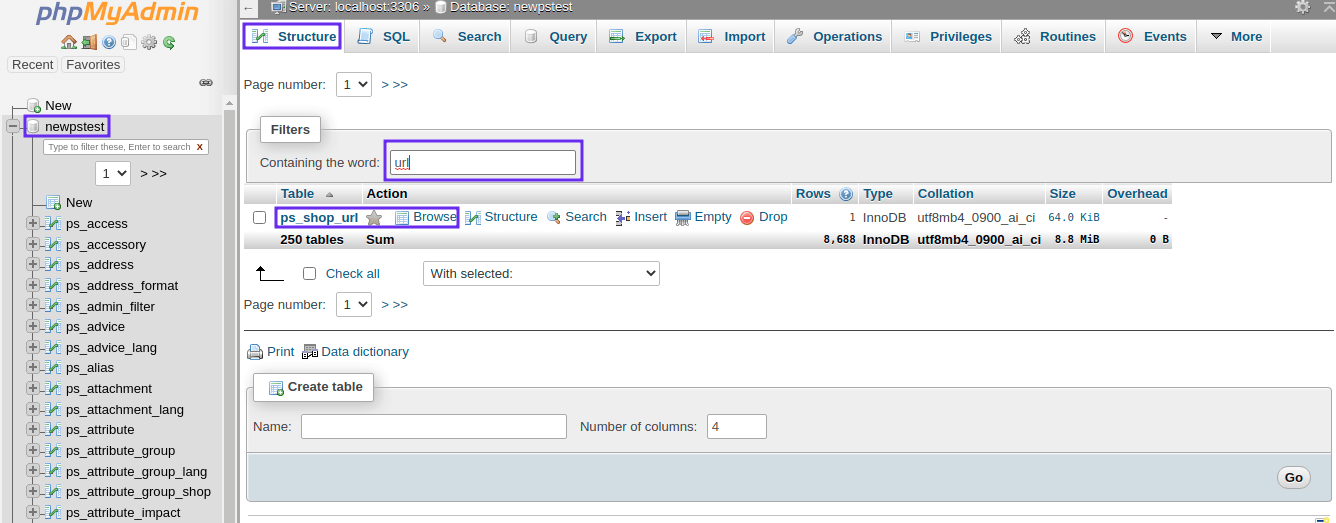Viewport: 1336px width, 523px height.
Task: Click the log out door icon
Action: [89, 42]
